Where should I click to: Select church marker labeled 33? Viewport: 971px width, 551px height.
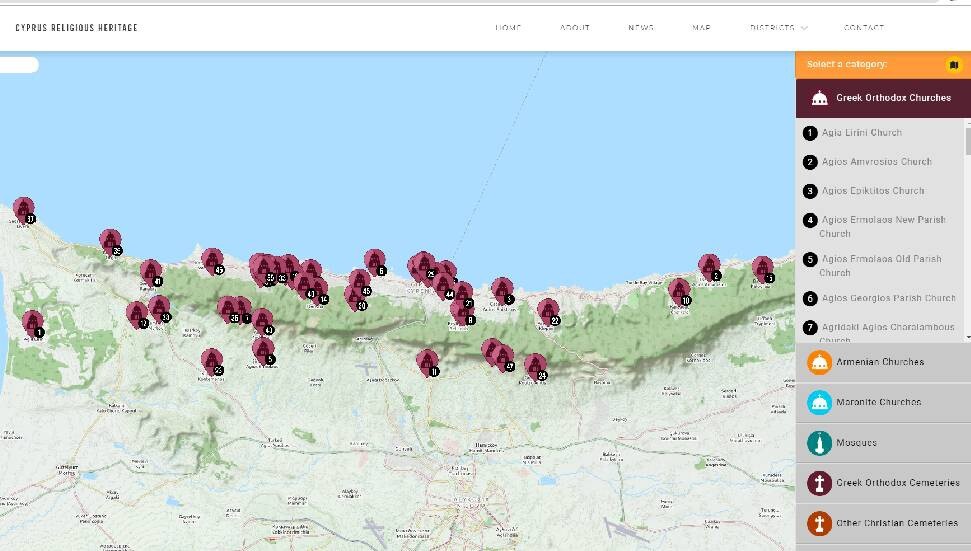159,308
